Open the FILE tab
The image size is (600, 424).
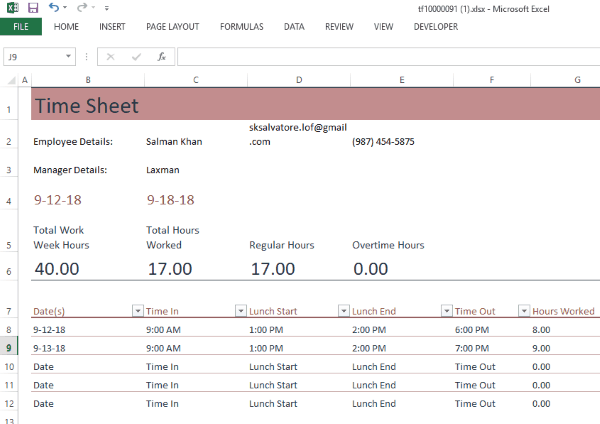point(20,27)
